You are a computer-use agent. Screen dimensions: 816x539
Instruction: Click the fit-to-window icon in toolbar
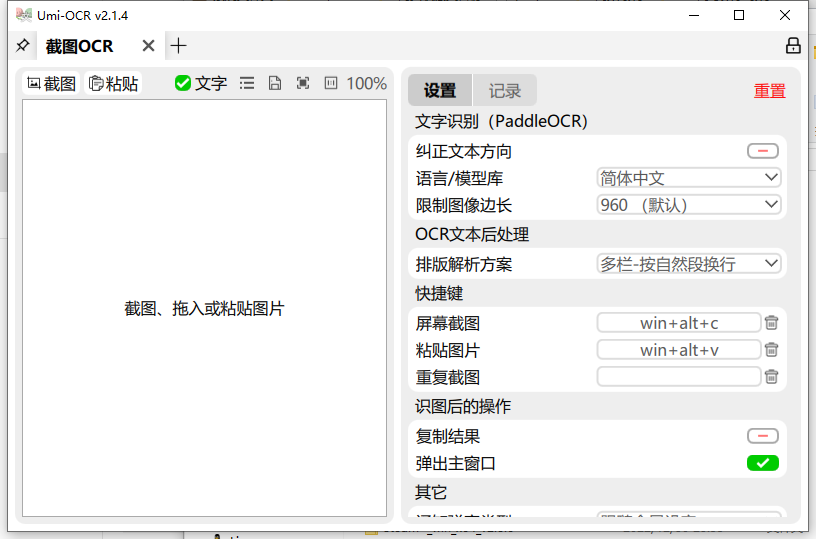click(303, 84)
